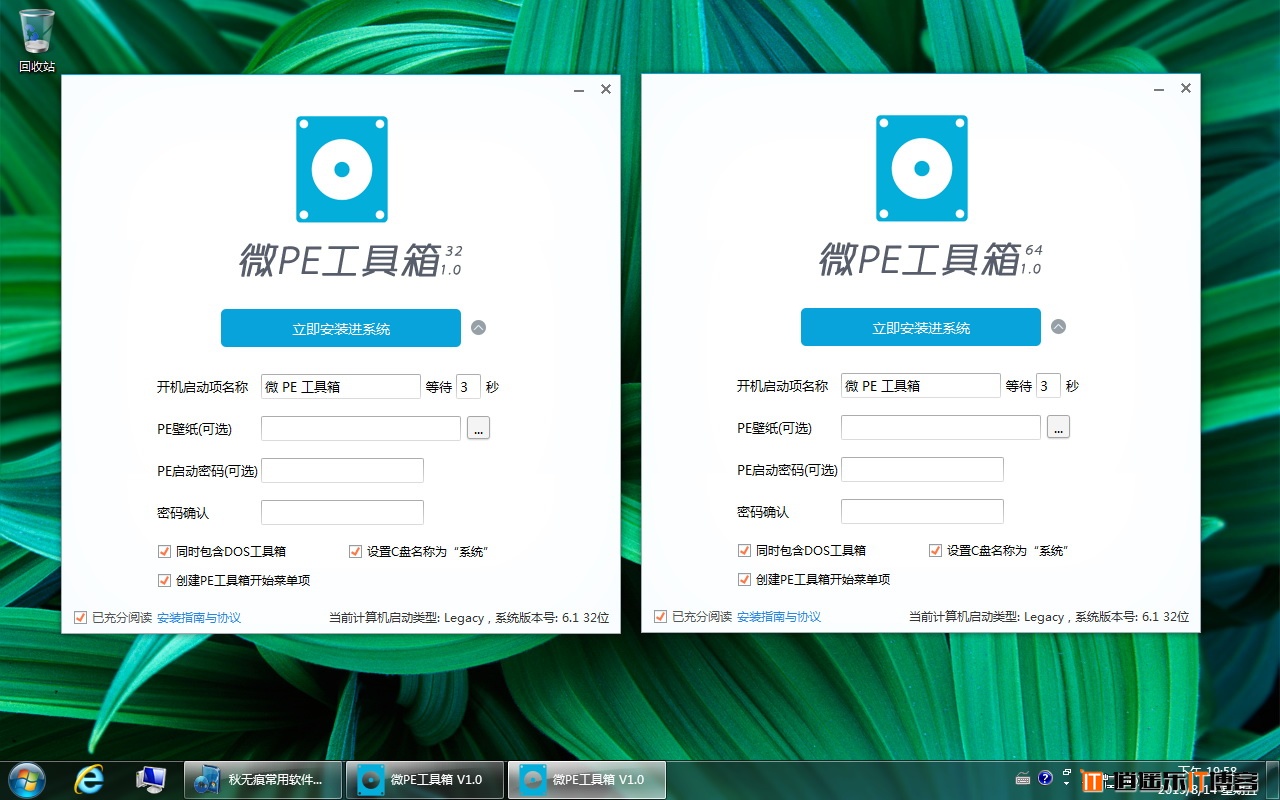Viewport: 1280px width, 800px height.
Task: Click the PE启动密码 field in 32-bit window
Action: coord(342,471)
